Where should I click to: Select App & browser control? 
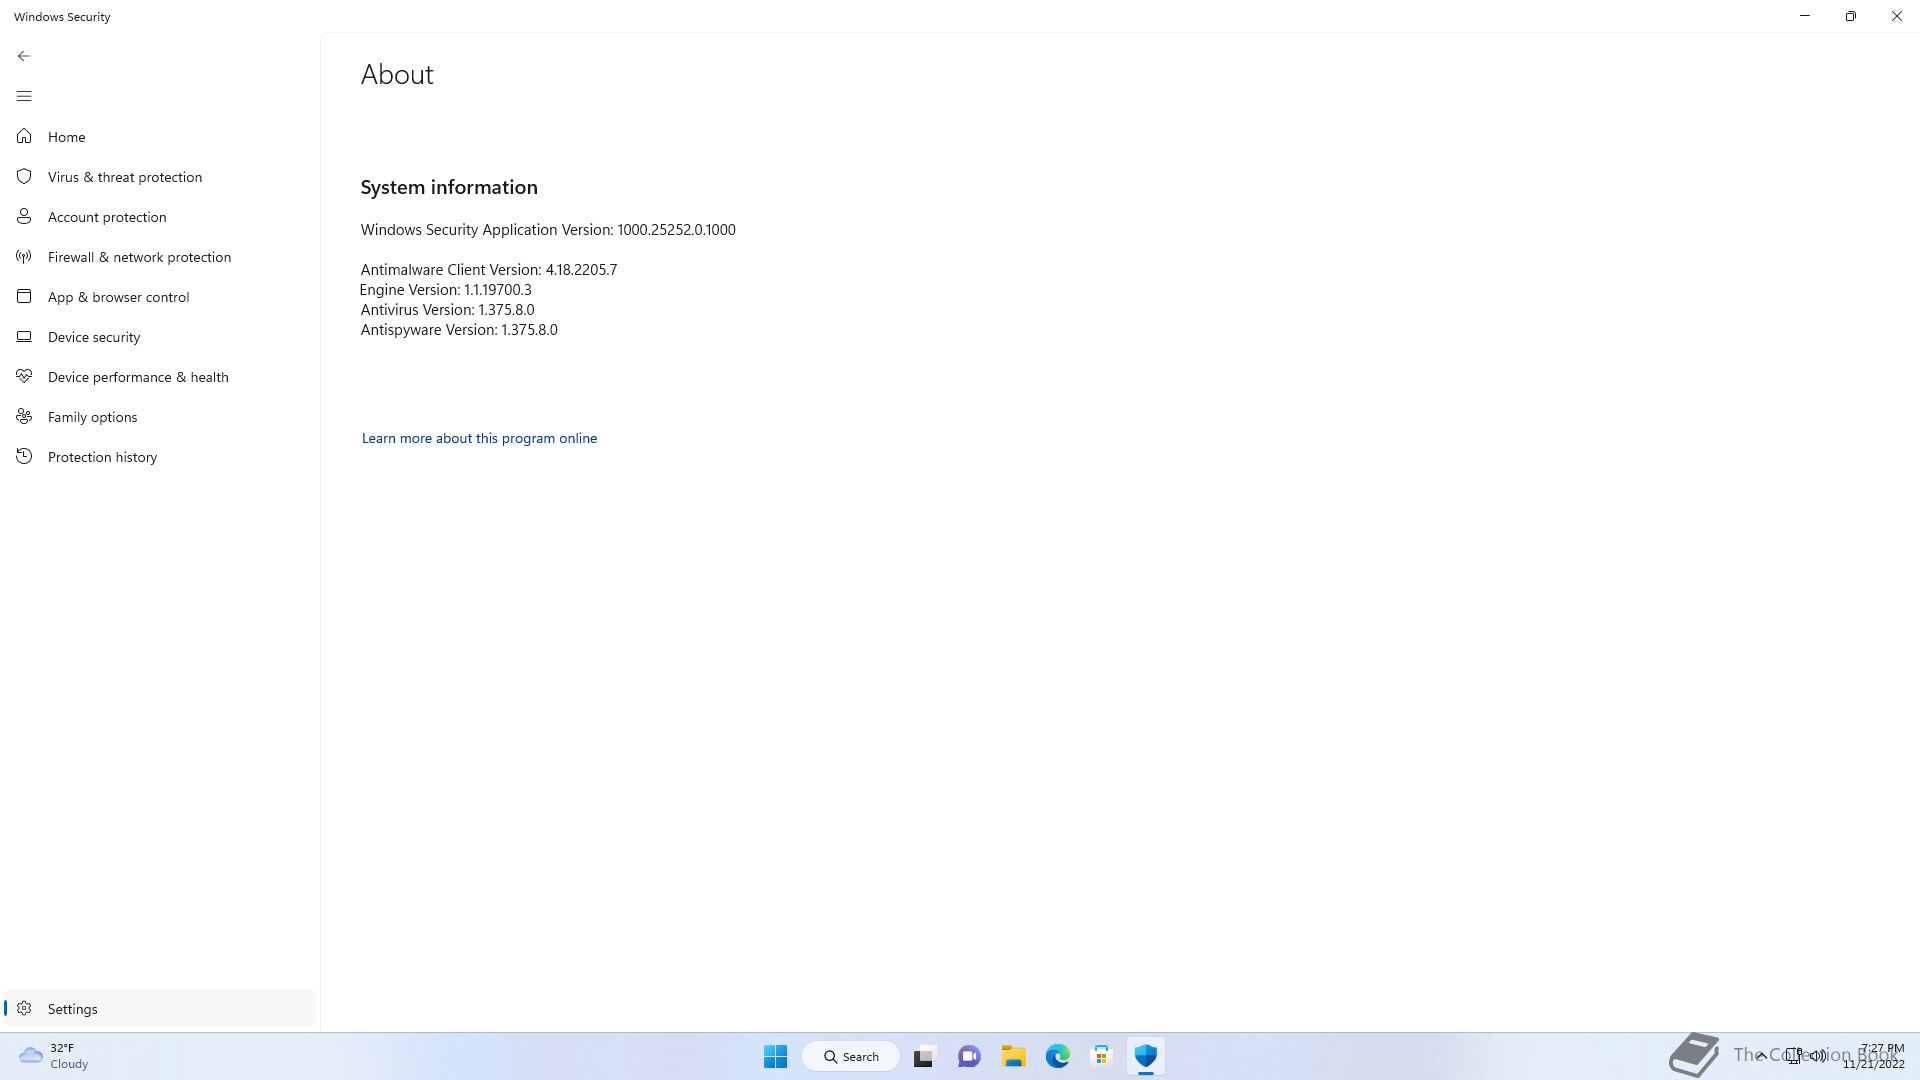pyautogui.click(x=160, y=297)
